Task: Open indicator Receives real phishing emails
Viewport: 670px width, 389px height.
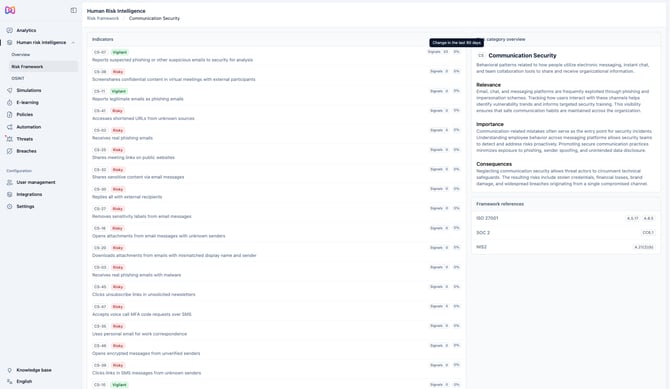Action: coord(276,134)
